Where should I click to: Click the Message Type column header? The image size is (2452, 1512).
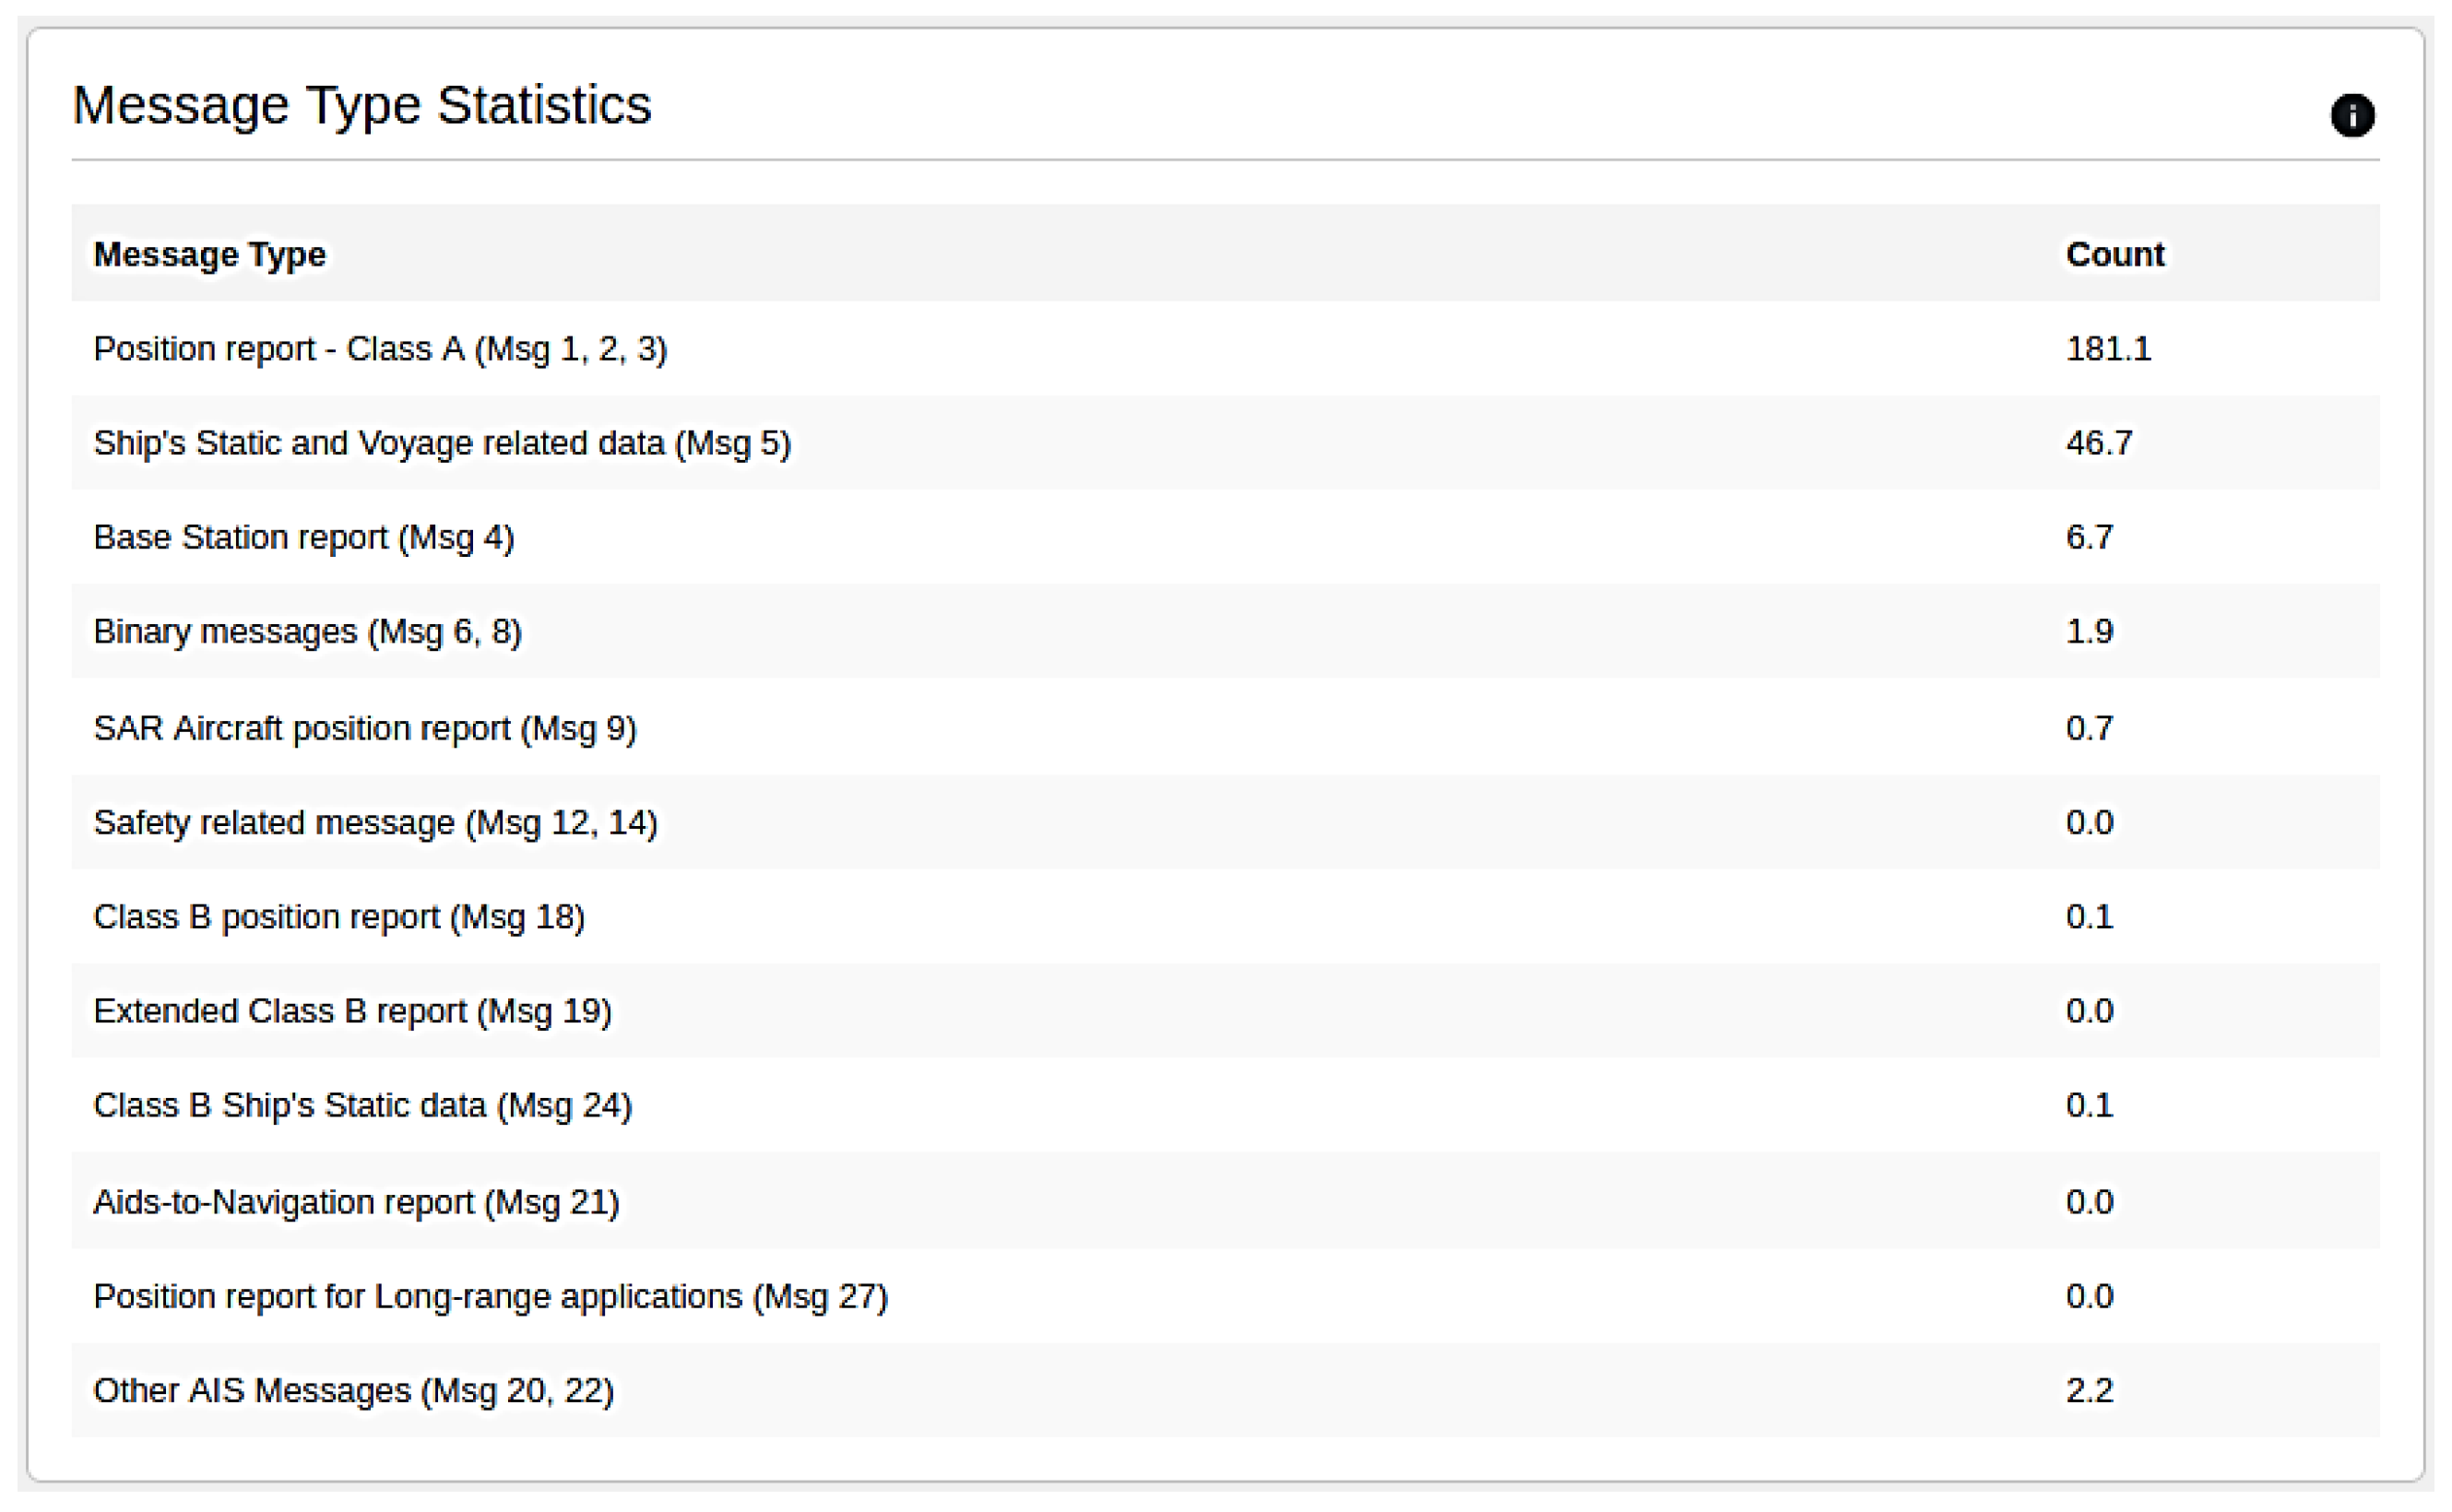209,254
